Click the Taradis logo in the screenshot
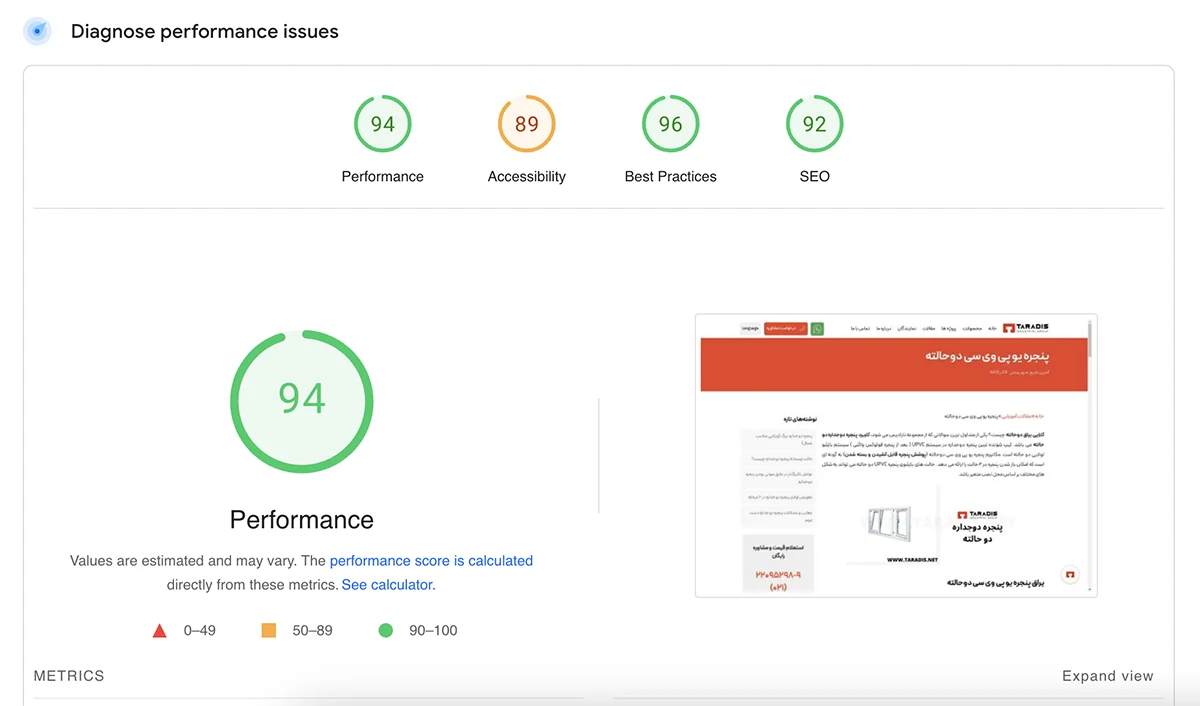Image resolution: width=1200 pixels, height=706 pixels. coord(1027,328)
